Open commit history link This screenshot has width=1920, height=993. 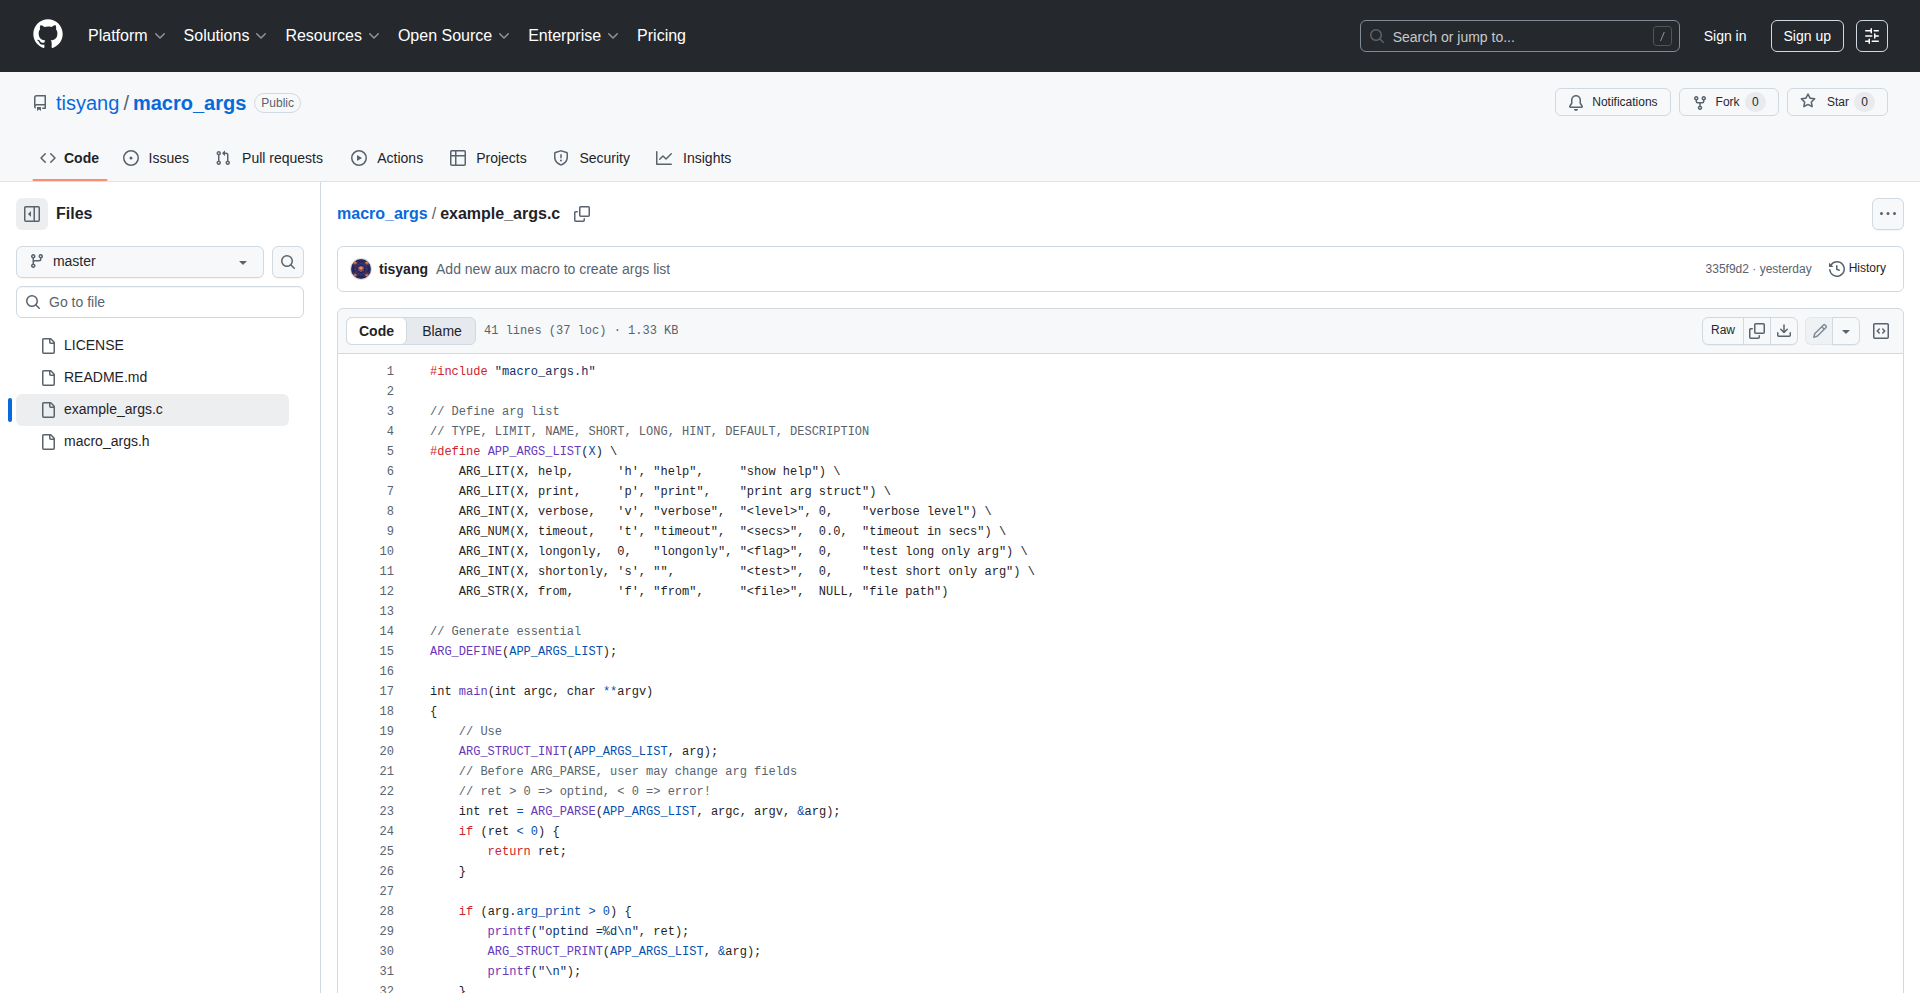pyautogui.click(x=1857, y=269)
